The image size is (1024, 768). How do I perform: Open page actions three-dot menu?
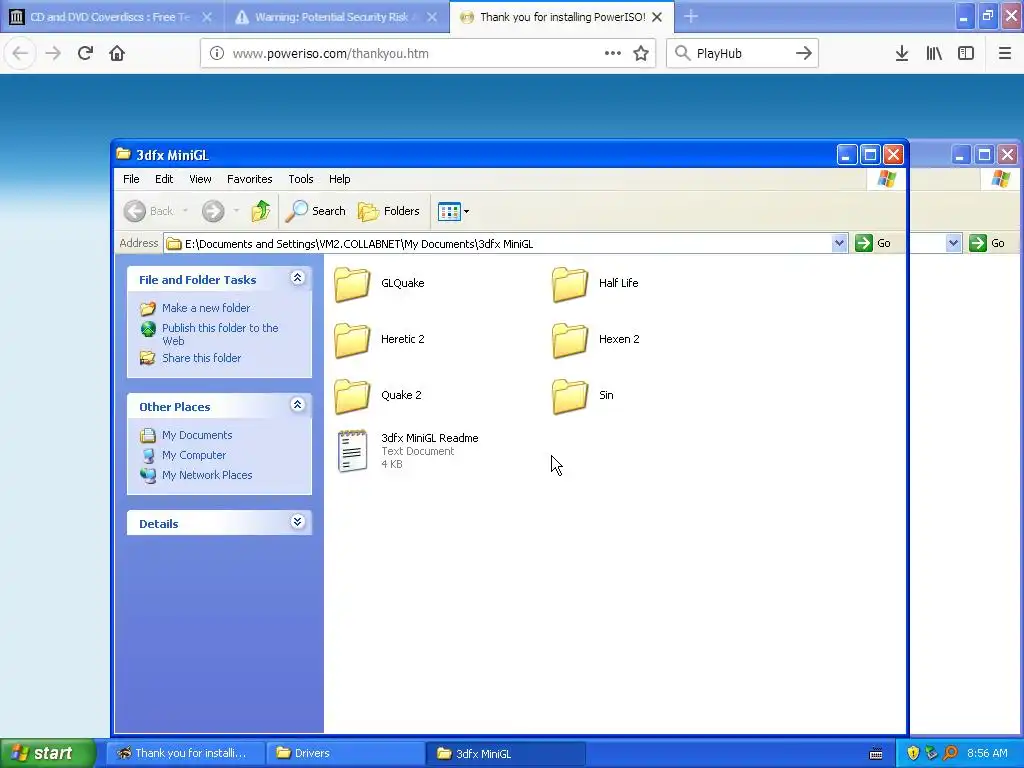613,54
